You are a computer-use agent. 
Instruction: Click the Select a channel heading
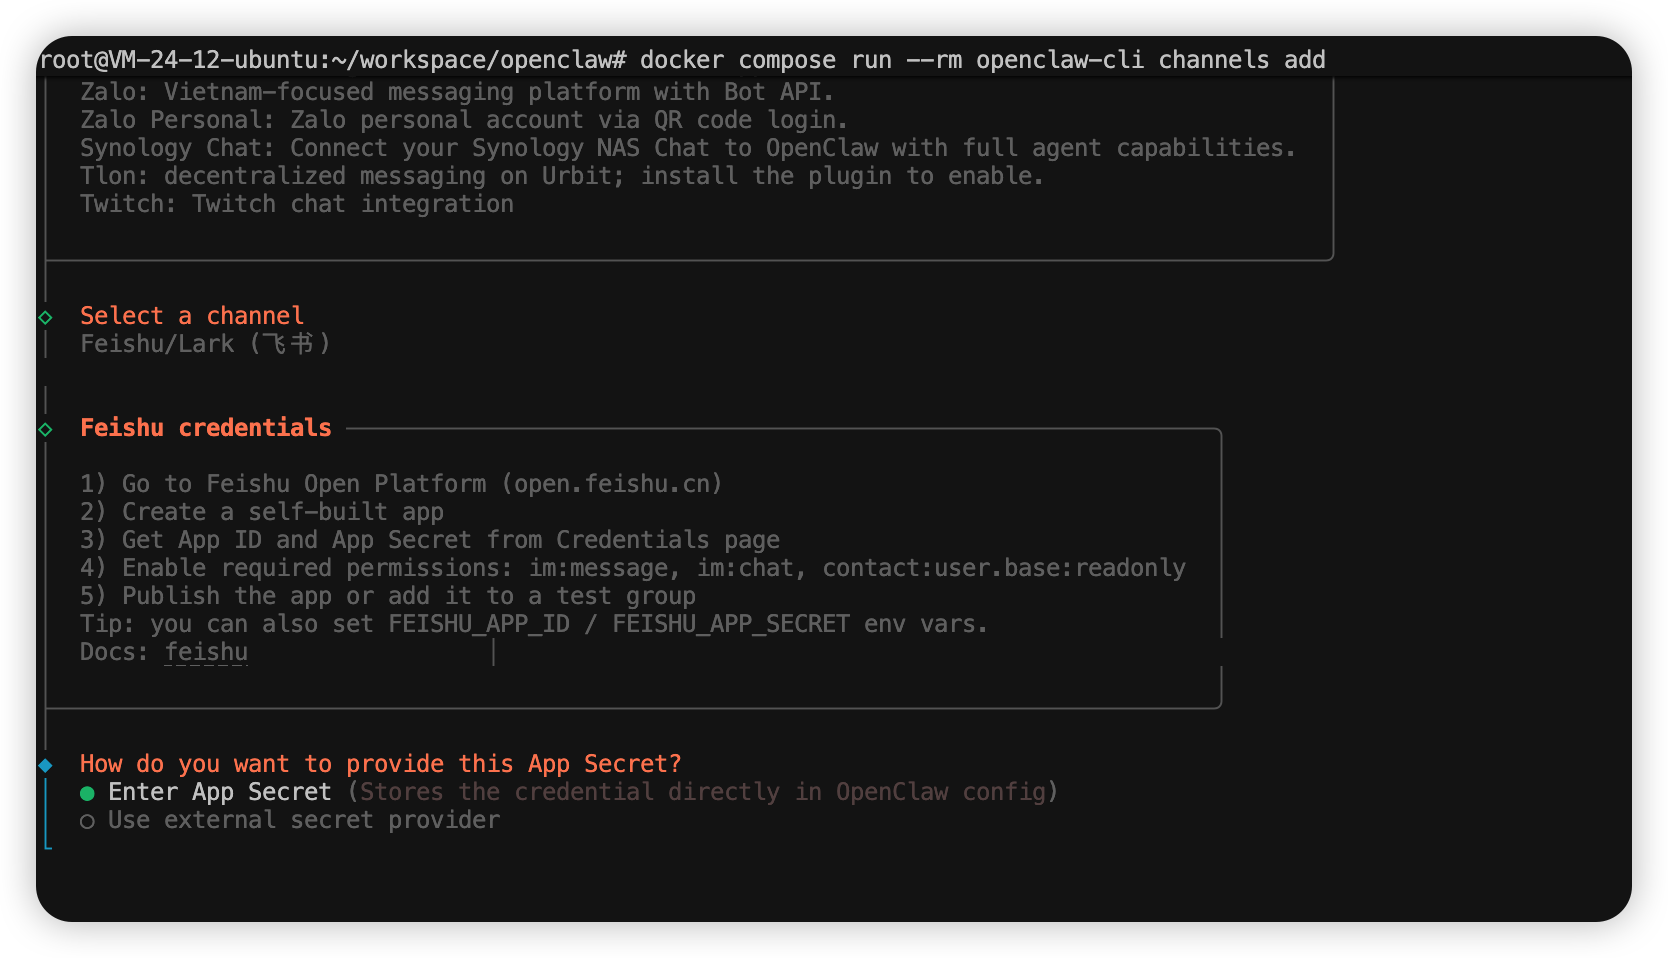[x=191, y=316]
